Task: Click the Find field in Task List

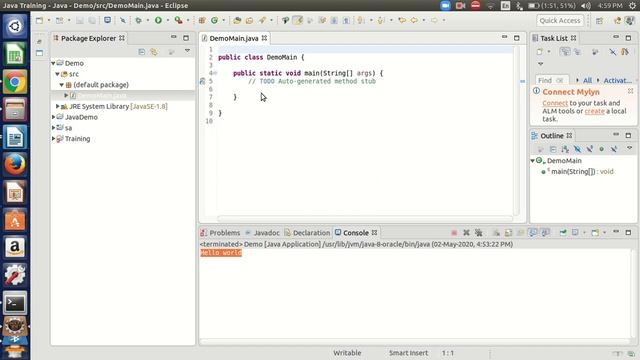Action: tap(551, 80)
